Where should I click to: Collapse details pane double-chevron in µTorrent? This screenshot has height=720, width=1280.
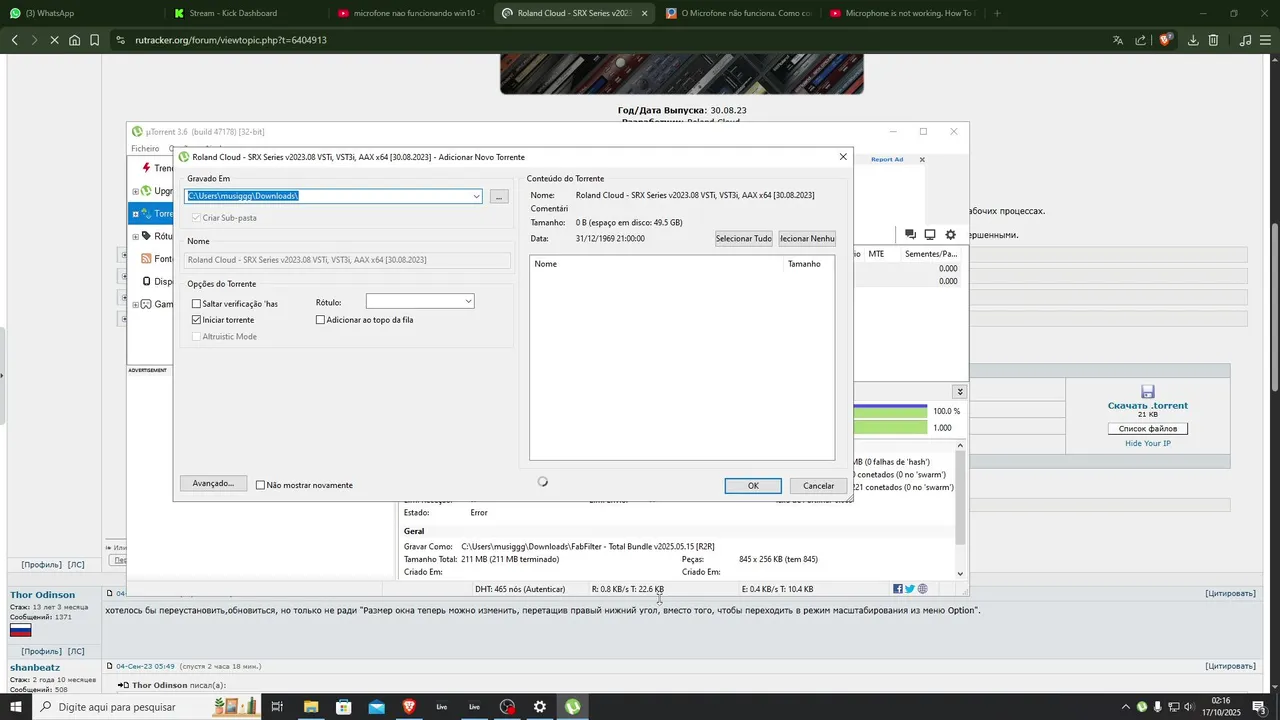click(x=959, y=392)
